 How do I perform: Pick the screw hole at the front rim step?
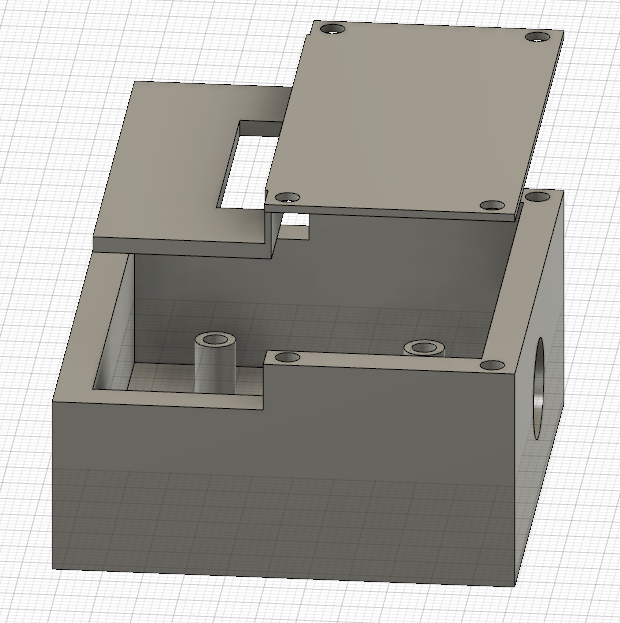click(x=287, y=357)
